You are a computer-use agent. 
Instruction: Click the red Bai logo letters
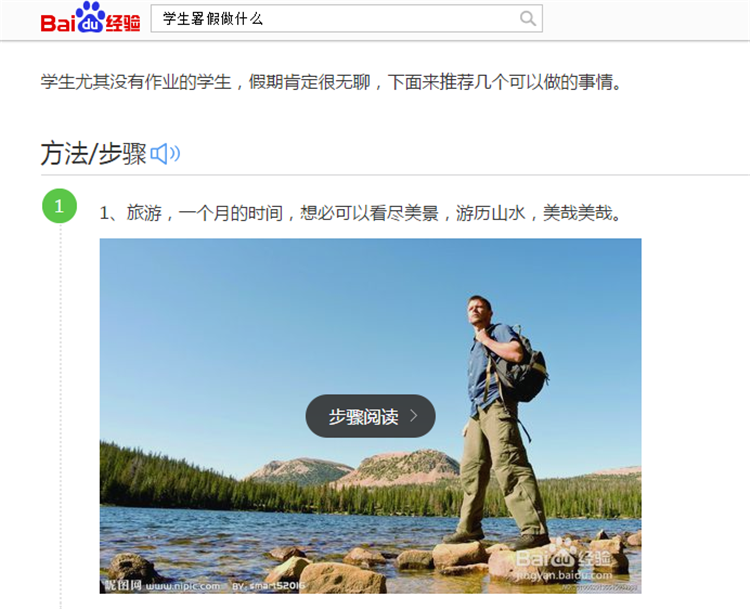58,23
